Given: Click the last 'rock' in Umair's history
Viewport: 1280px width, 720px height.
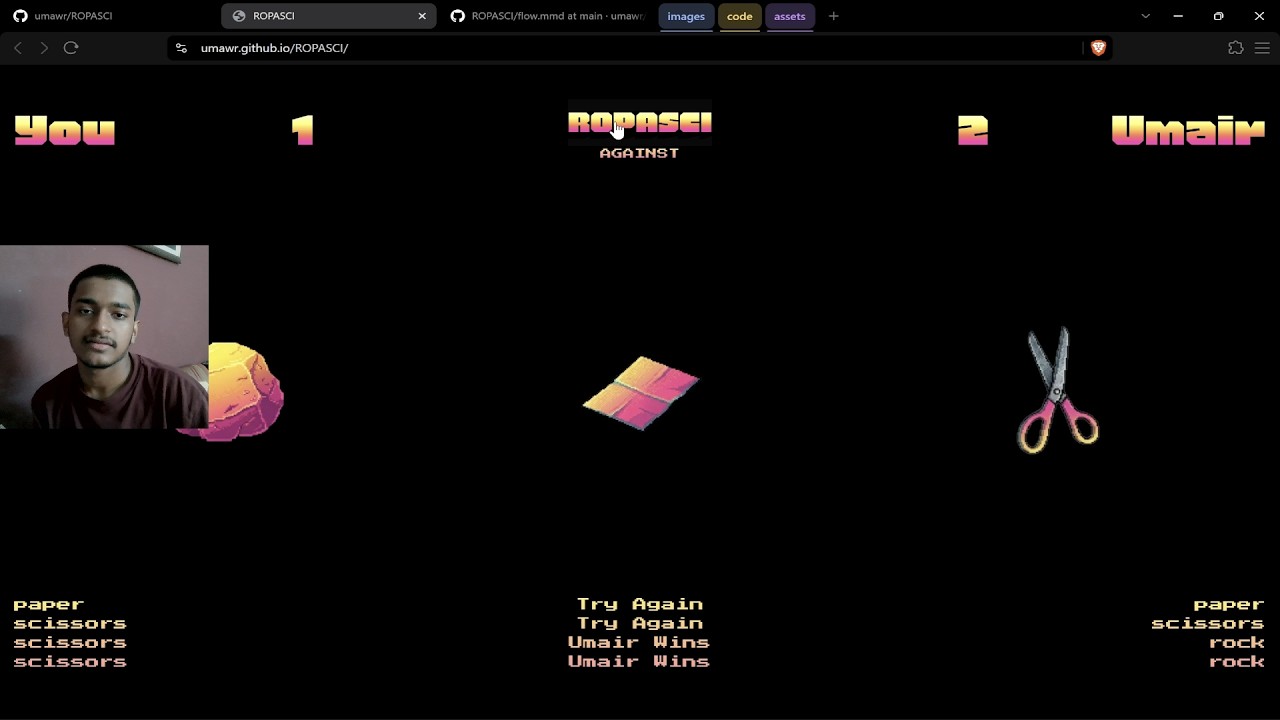Looking at the screenshot, I should [x=1237, y=661].
